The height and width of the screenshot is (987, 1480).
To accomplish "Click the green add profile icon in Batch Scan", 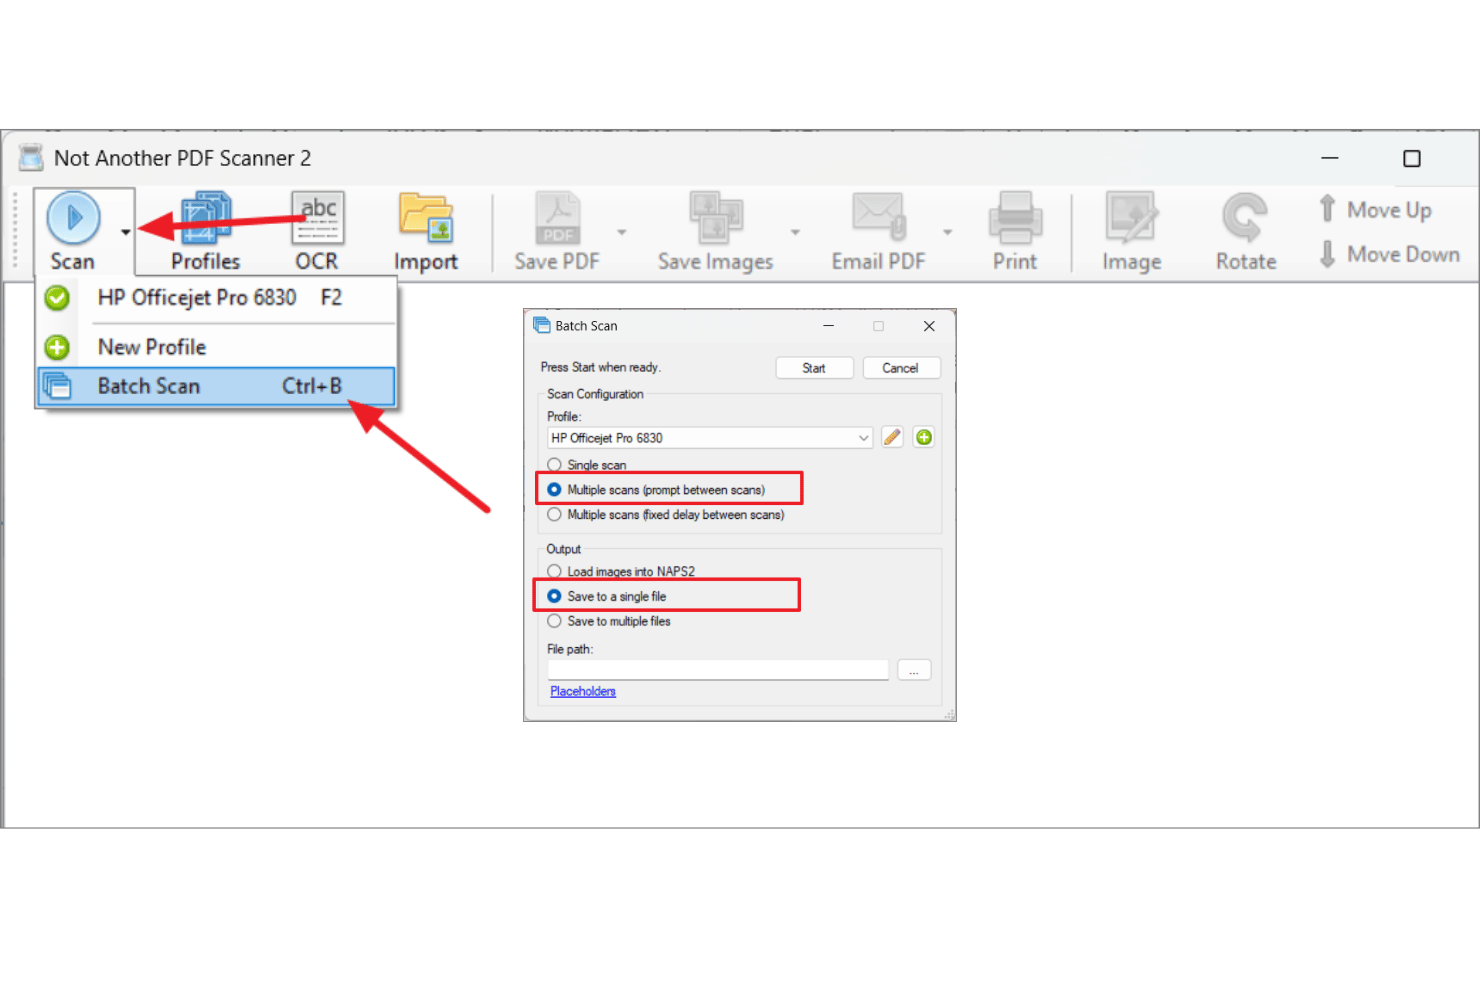I will pyautogui.click(x=924, y=437).
